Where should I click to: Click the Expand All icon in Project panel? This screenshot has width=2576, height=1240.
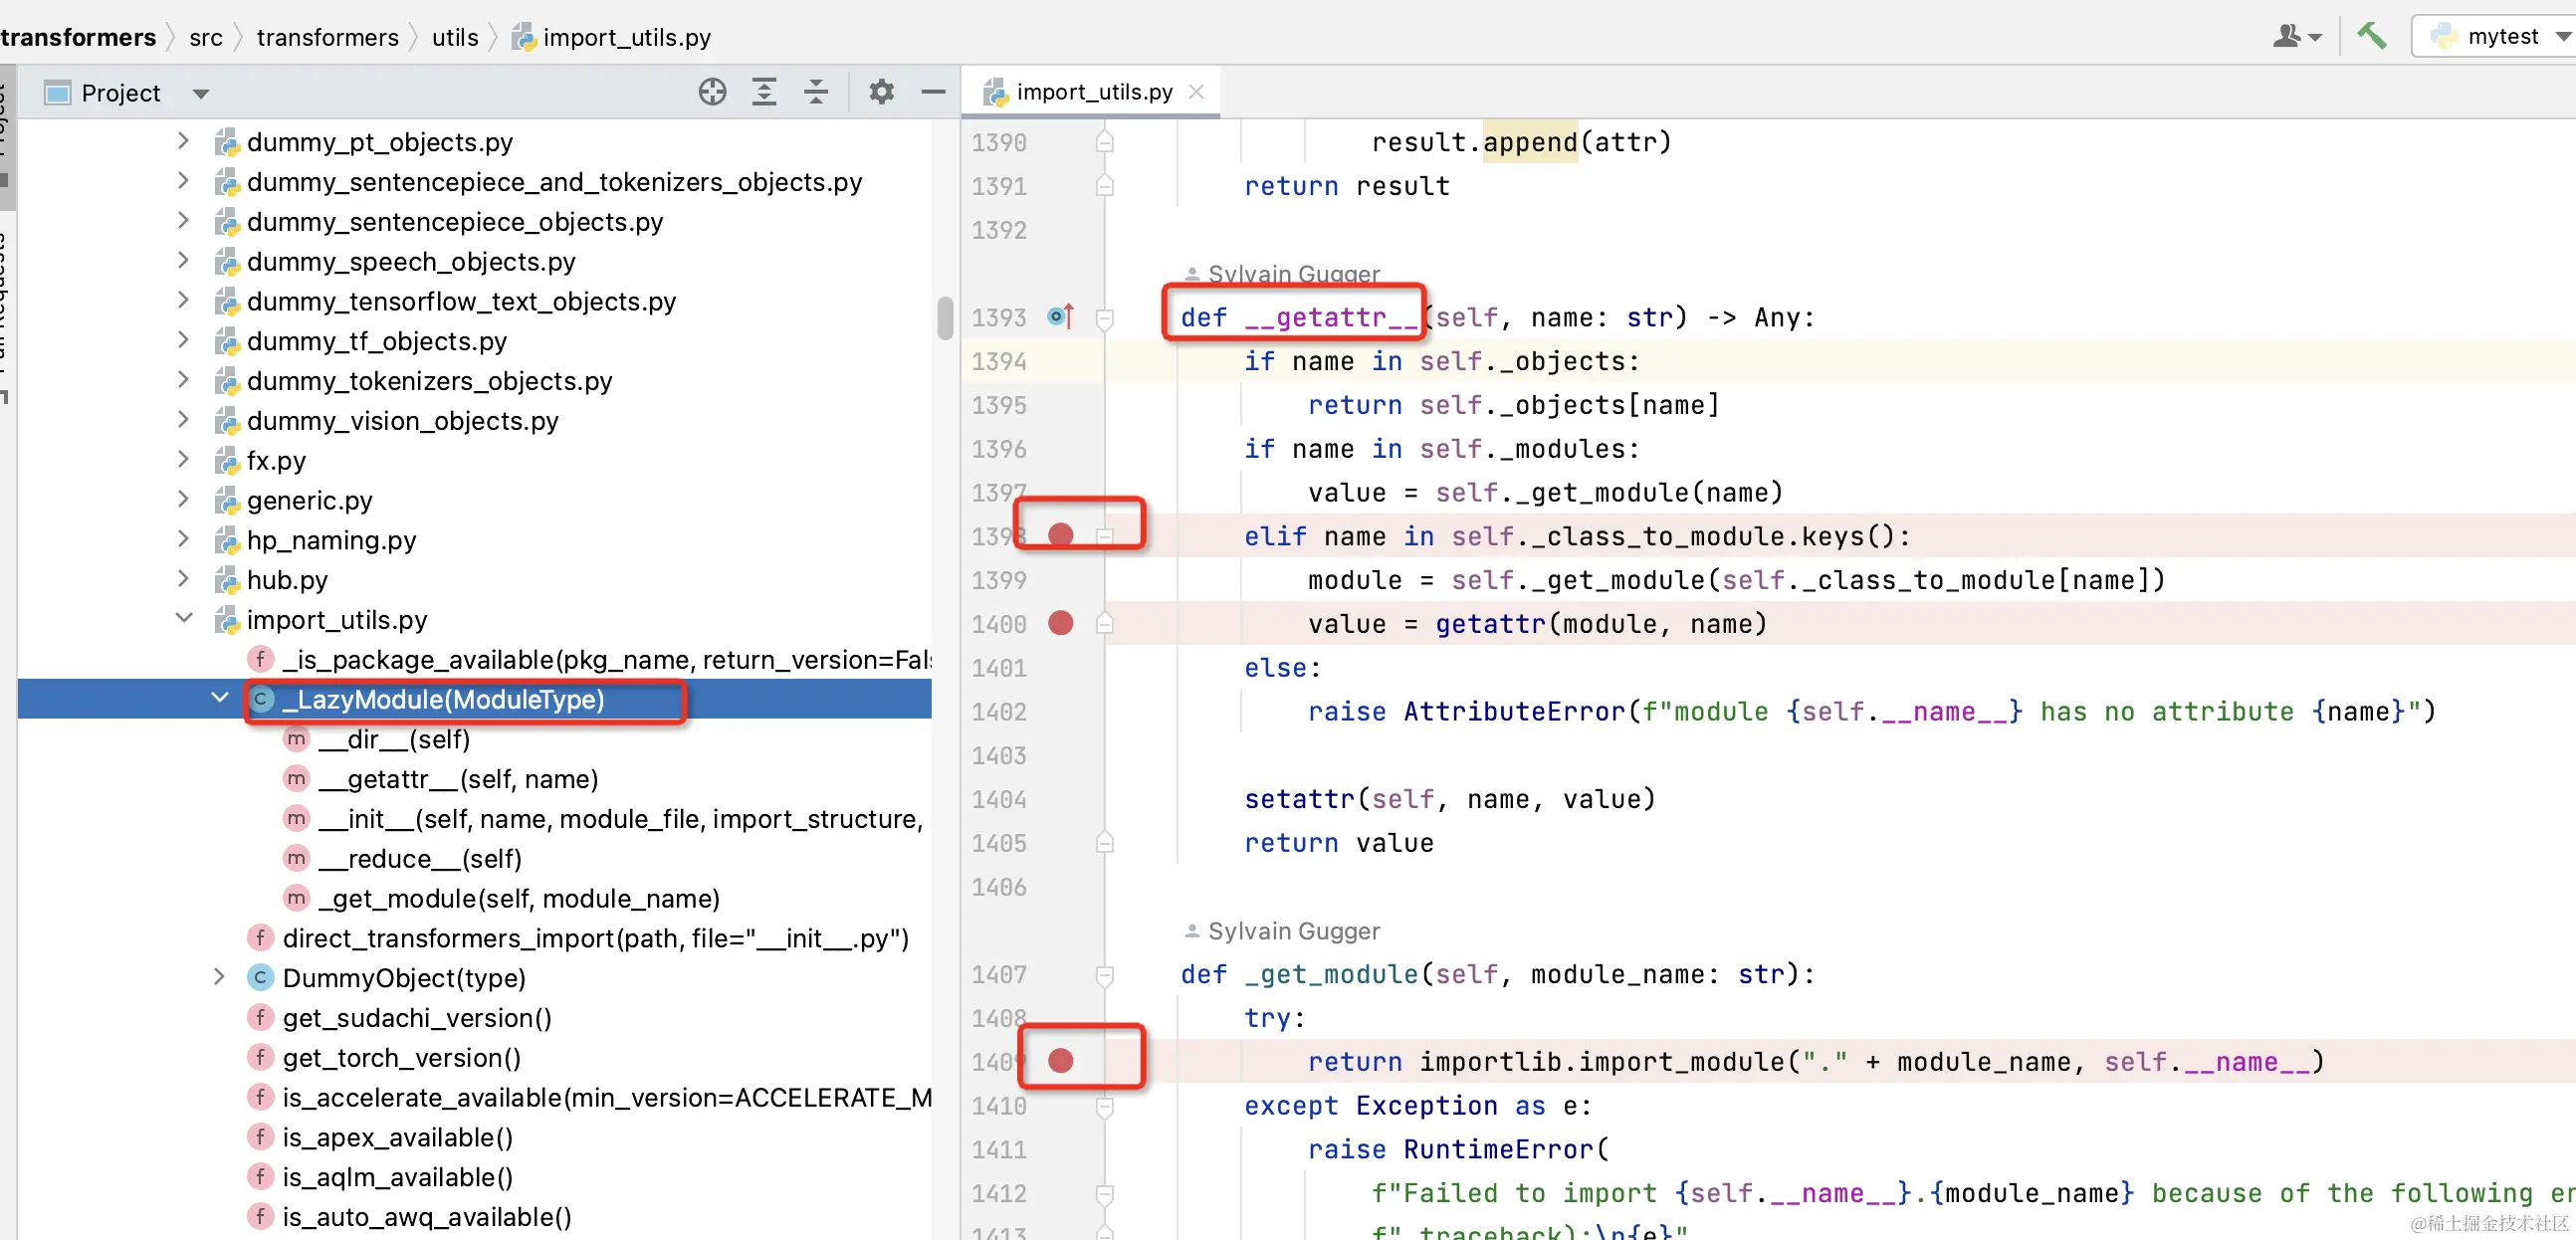pos(764,92)
